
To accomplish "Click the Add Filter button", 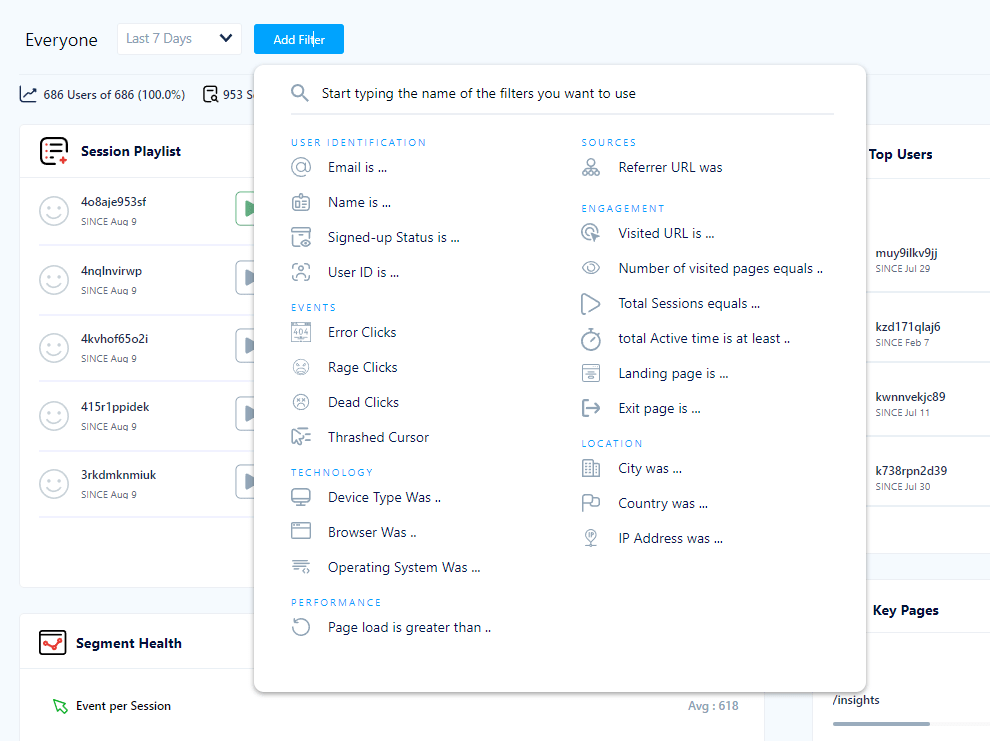I will tap(298, 39).
